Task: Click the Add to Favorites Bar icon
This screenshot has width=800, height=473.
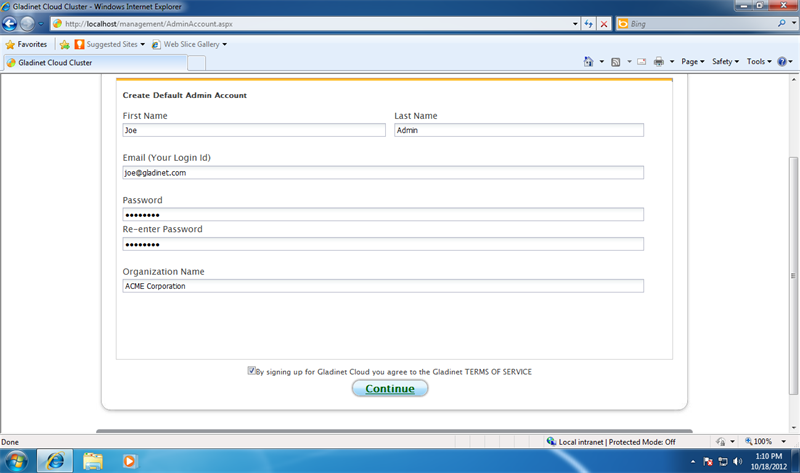Action: click(x=64, y=44)
